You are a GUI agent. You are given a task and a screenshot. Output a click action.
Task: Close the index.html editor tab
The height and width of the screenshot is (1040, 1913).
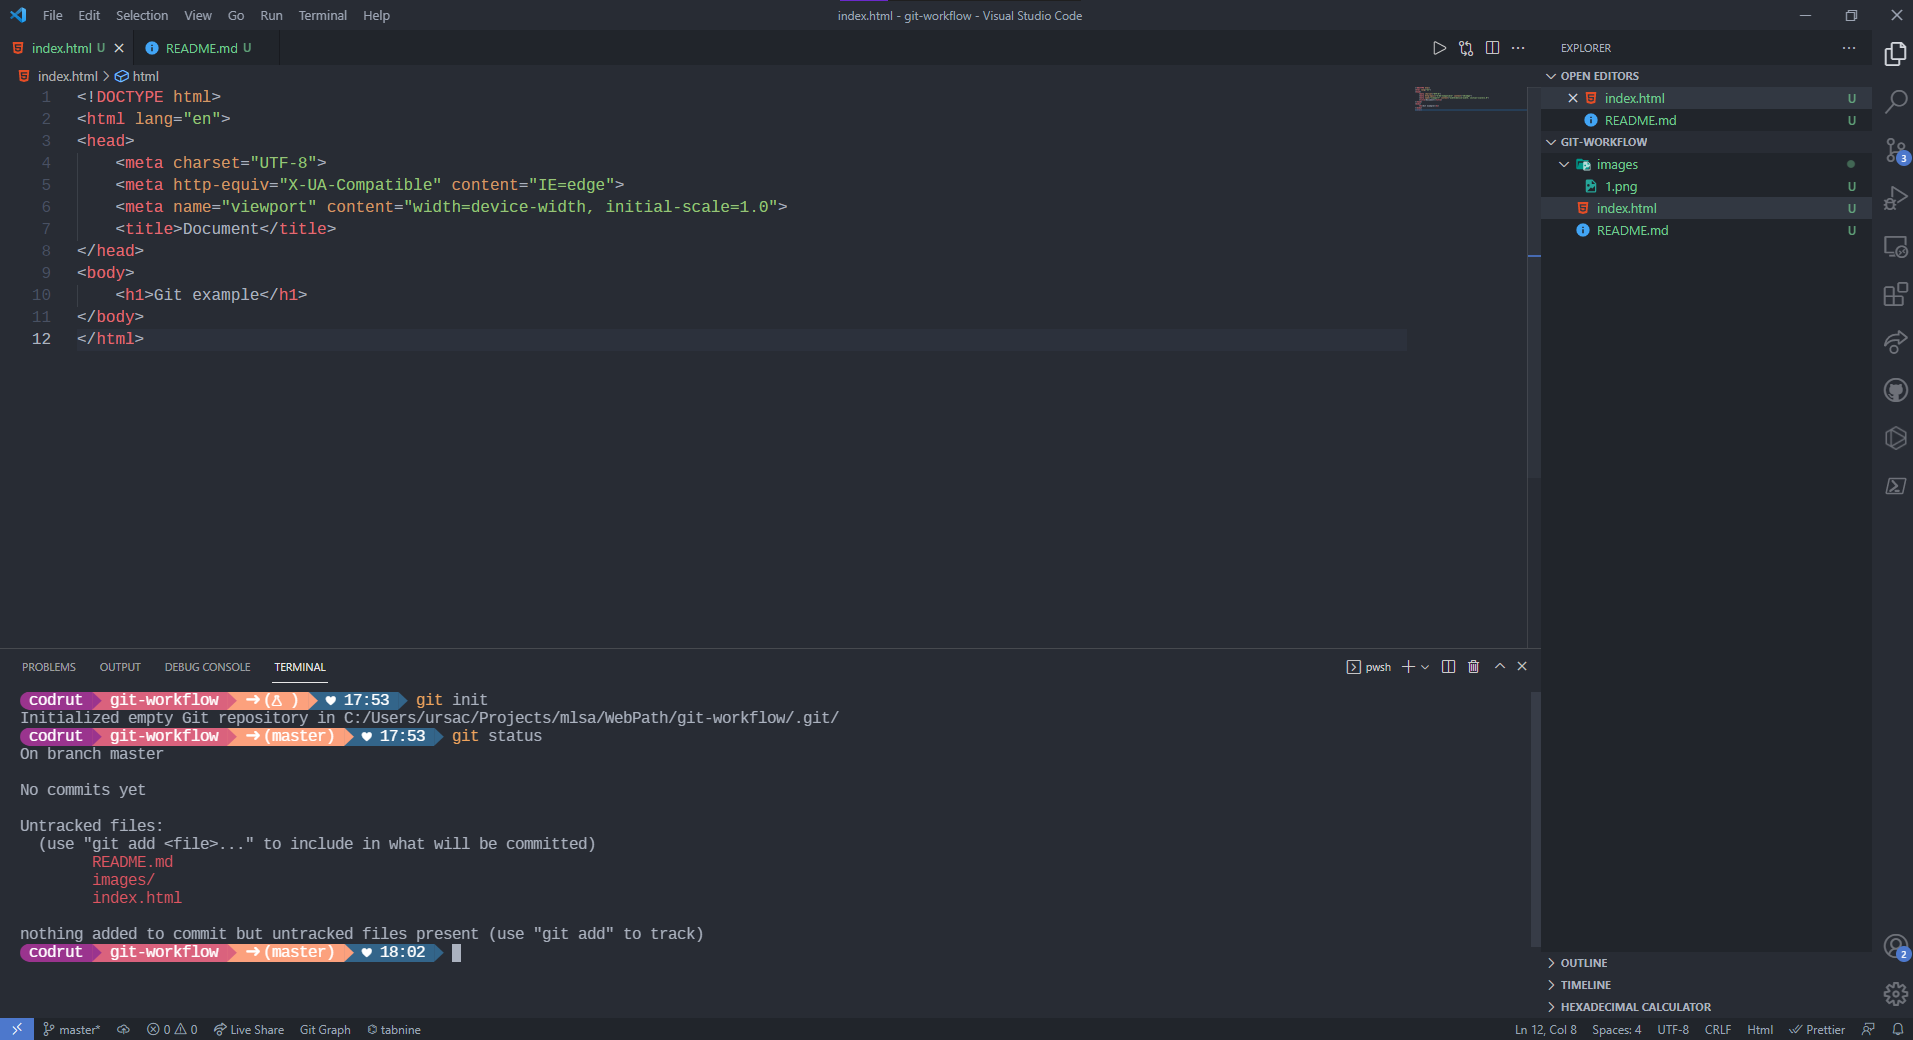point(119,48)
